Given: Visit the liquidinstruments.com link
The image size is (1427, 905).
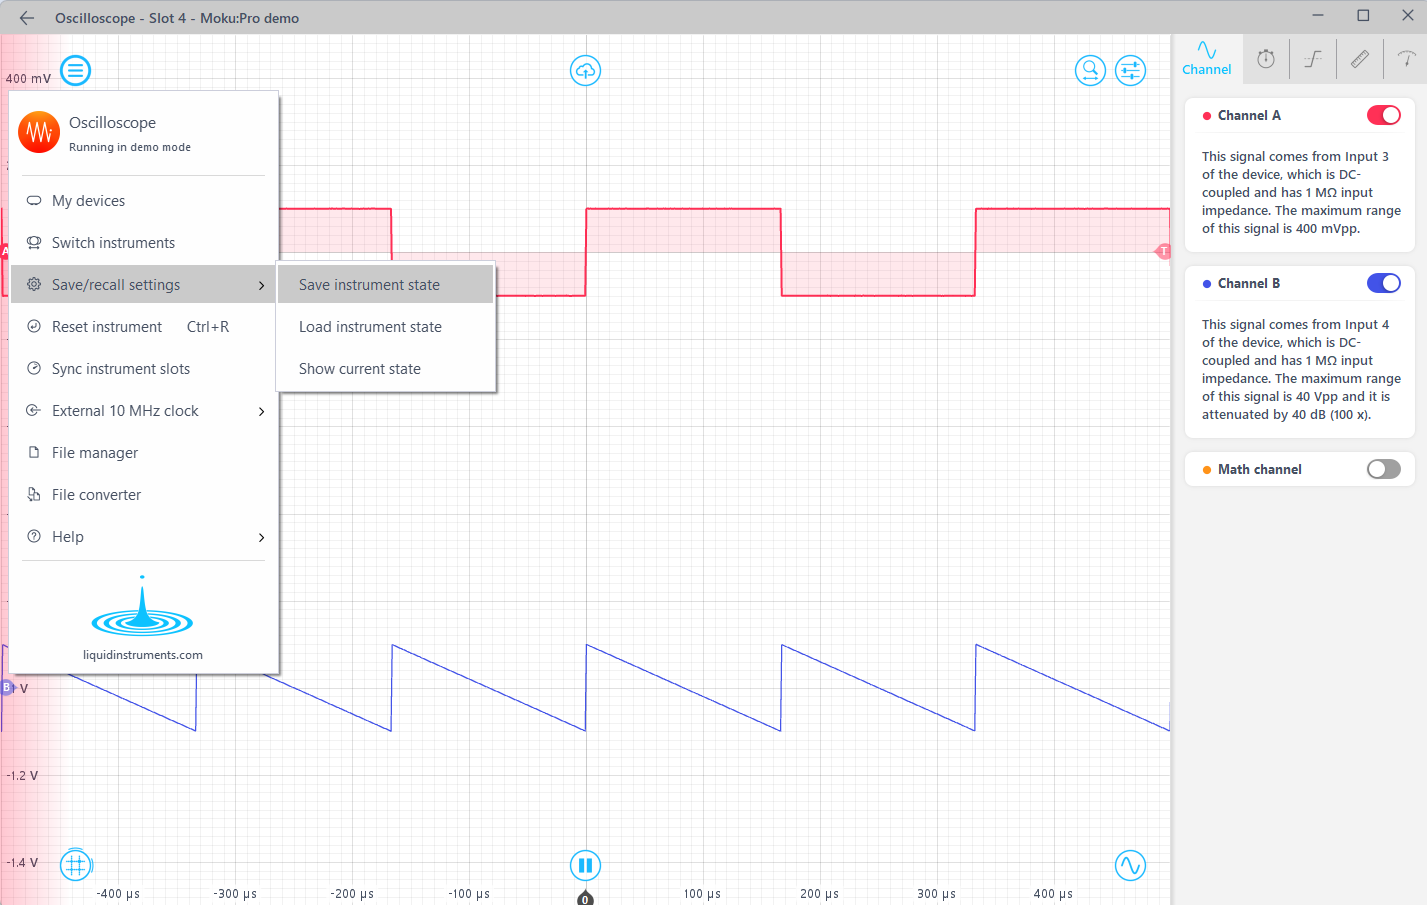Looking at the screenshot, I should 143,655.
